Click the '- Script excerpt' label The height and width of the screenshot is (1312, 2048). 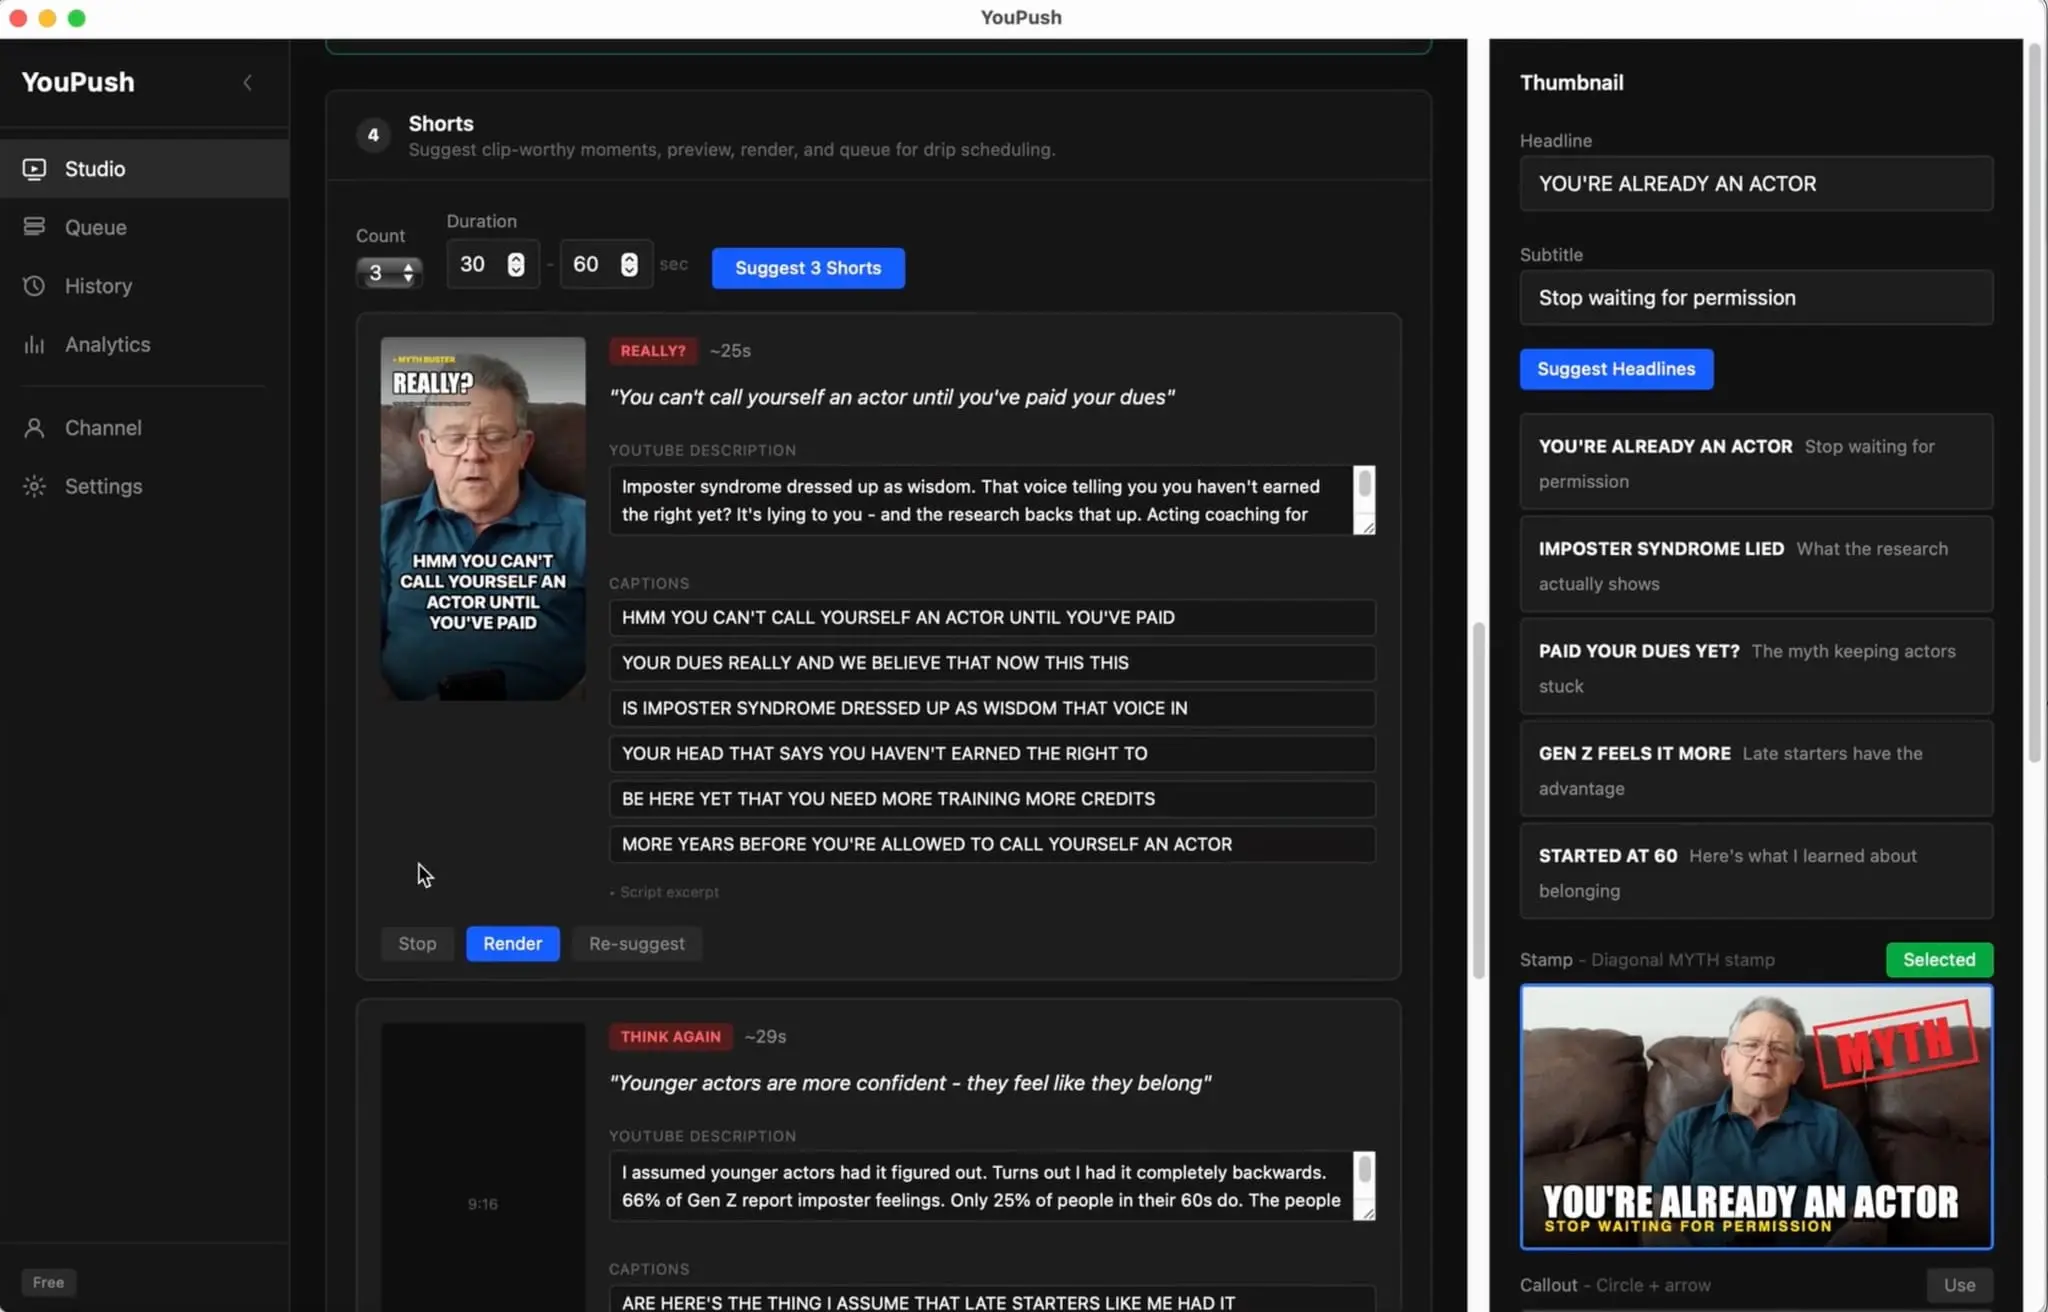click(664, 892)
